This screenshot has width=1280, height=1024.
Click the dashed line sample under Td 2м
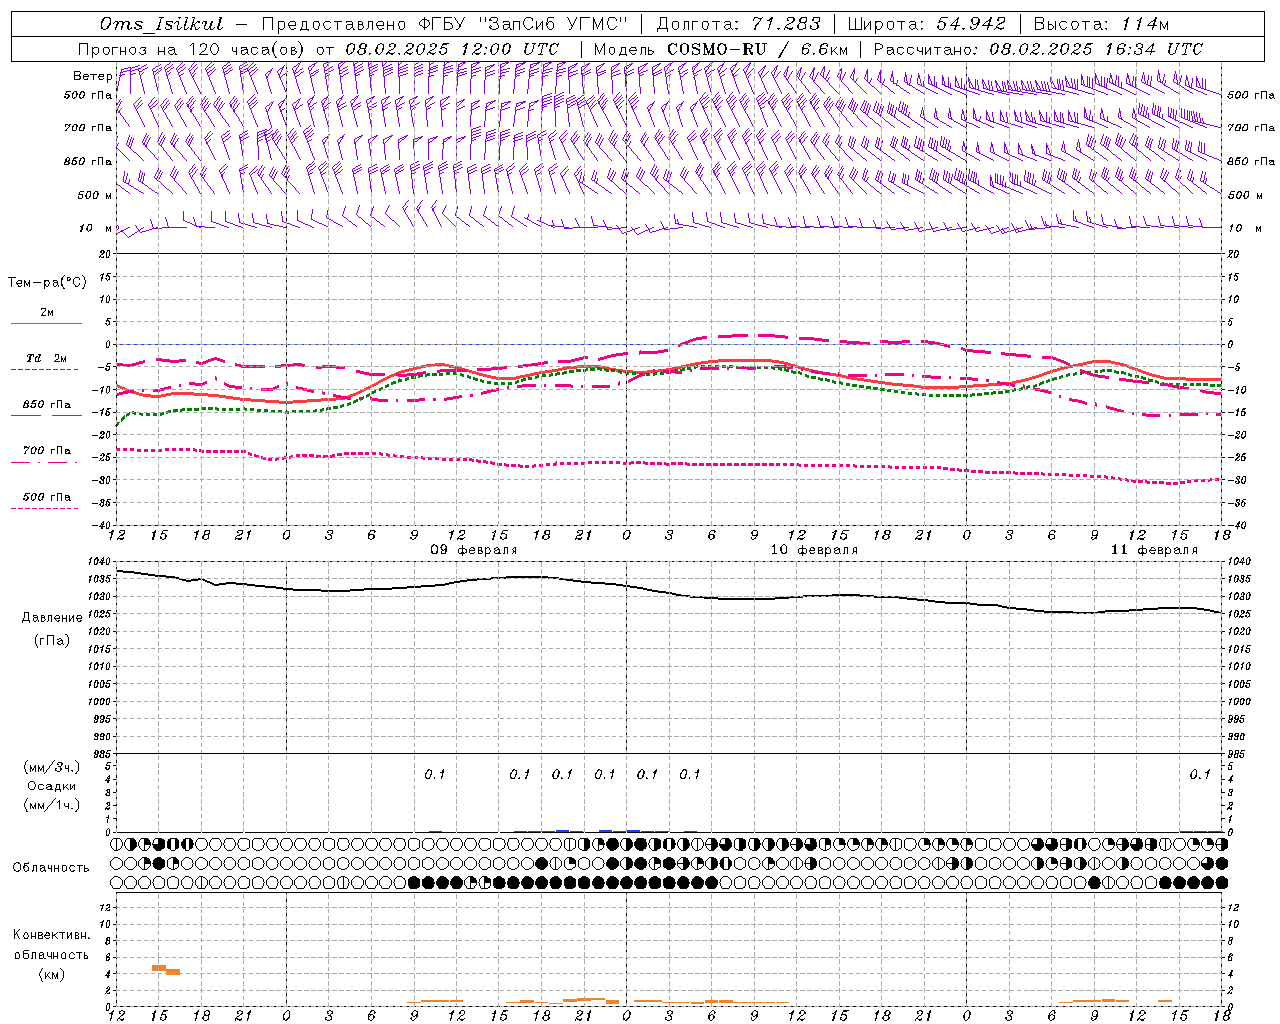point(45,369)
